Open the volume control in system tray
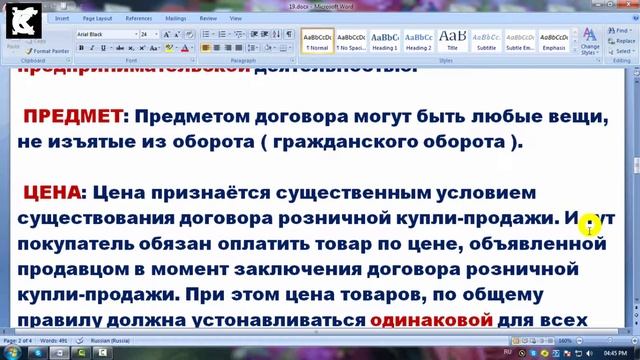The image size is (640, 360). point(589,353)
